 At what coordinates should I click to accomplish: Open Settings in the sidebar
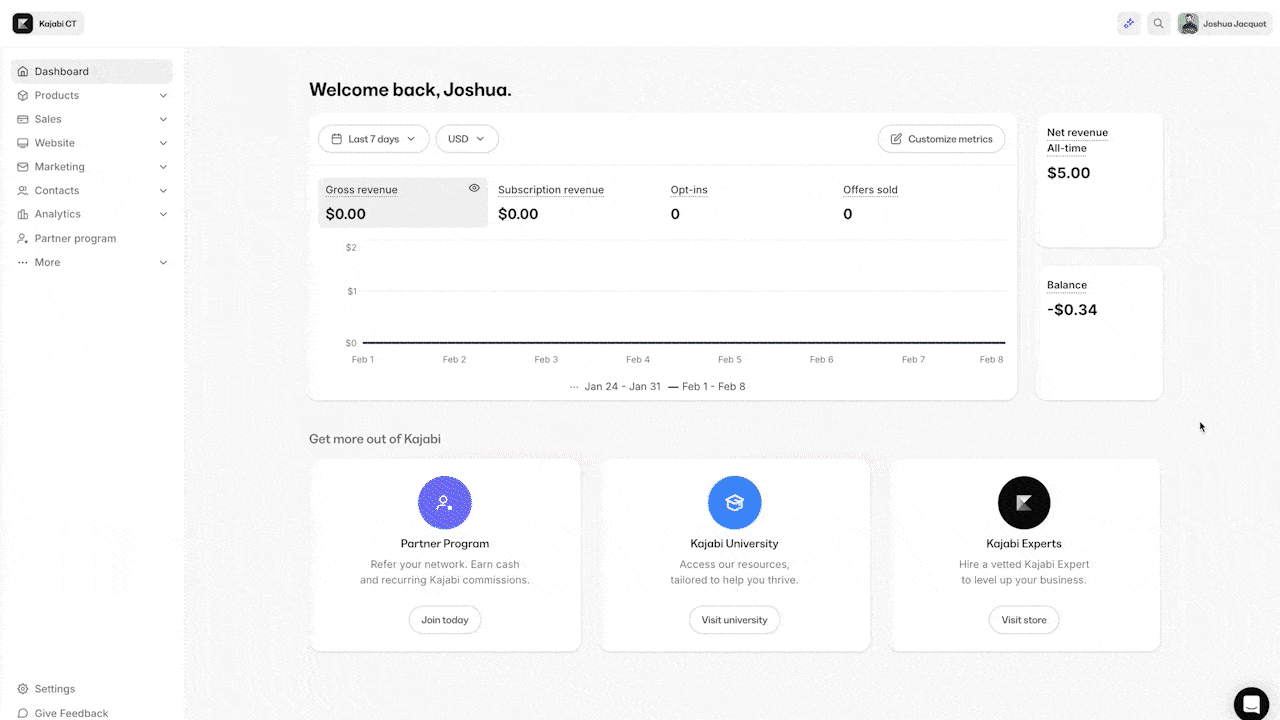coord(92,689)
